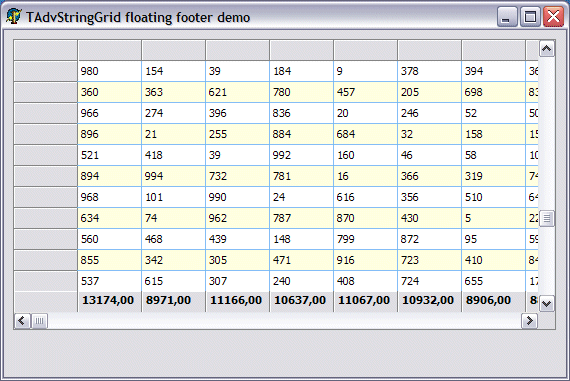Select the cell containing 510
This screenshot has height=381, width=570.
pyautogui.click(x=493, y=198)
